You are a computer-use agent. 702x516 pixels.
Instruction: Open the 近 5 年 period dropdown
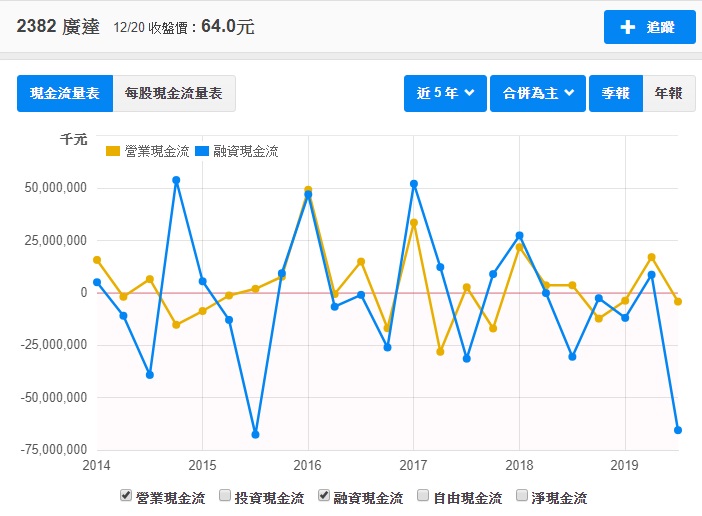point(445,94)
